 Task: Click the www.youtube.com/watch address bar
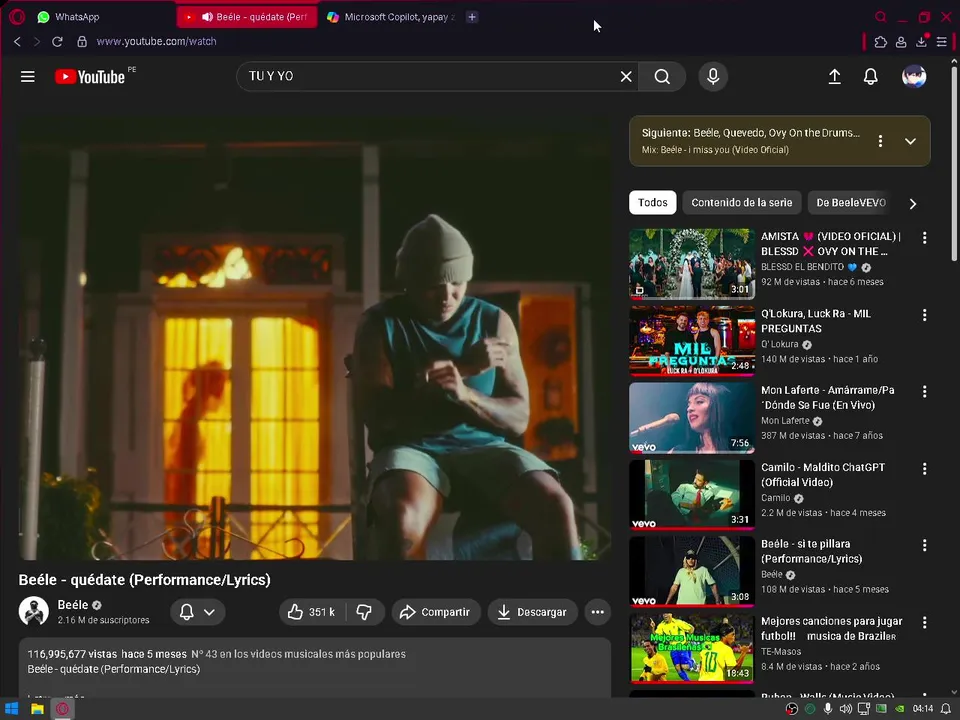(156, 42)
